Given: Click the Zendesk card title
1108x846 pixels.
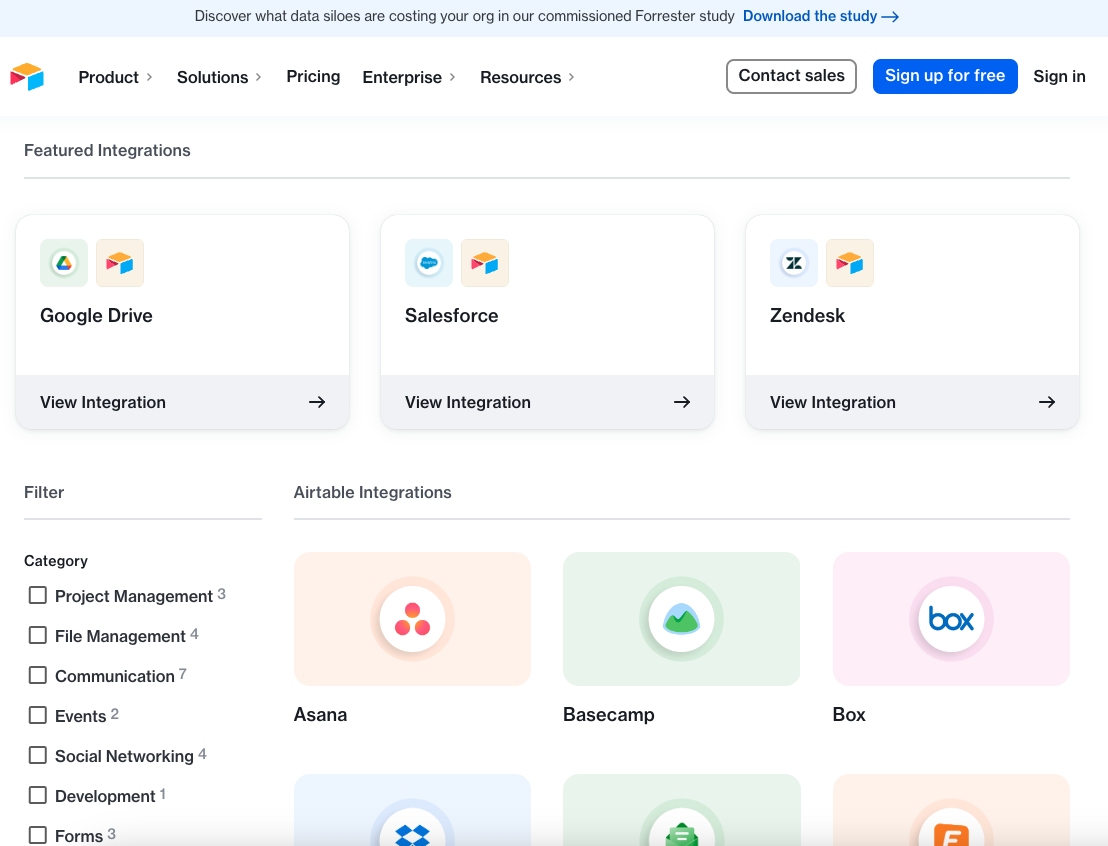Looking at the screenshot, I should coord(807,315).
